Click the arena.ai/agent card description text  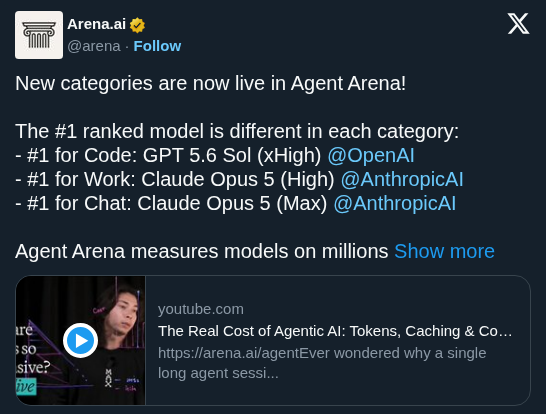point(322,363)
